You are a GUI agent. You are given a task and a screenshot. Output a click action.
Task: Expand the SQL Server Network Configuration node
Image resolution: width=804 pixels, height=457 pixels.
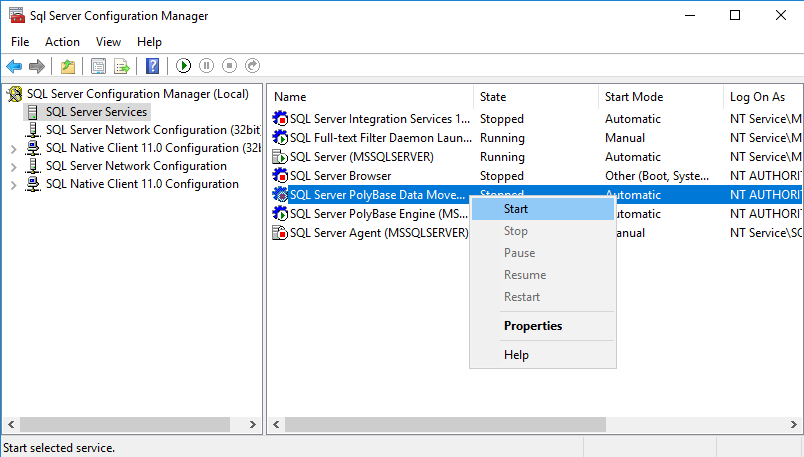[x=14, y=167]
